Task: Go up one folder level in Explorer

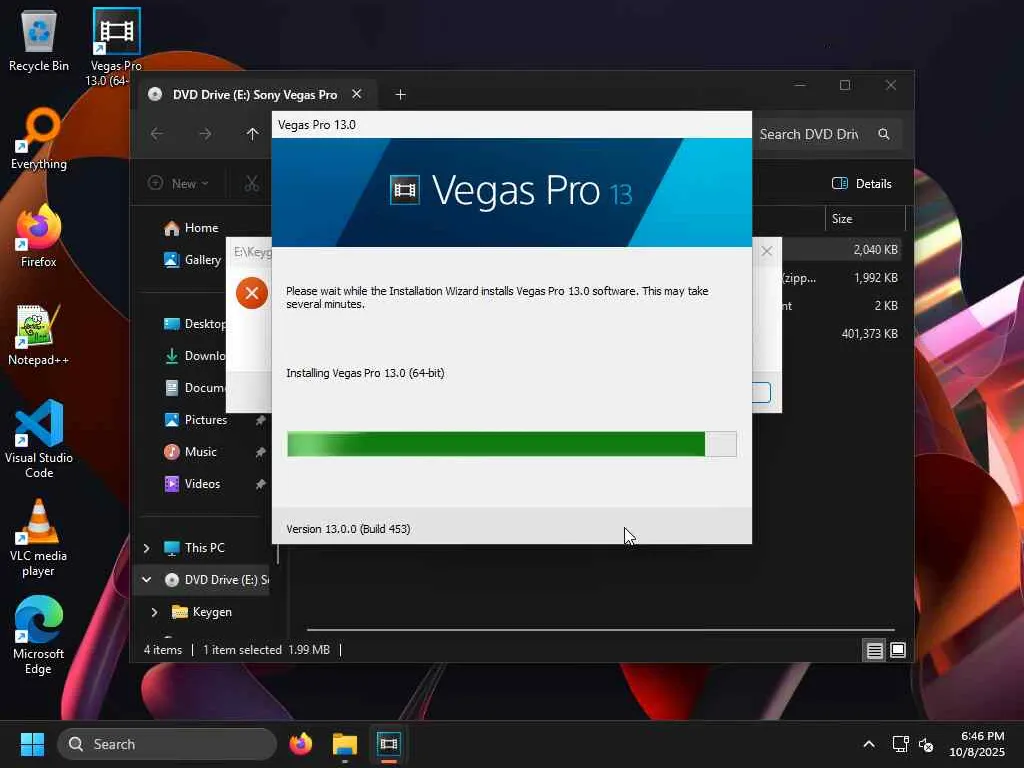Action: pyautogui.click(x=252, y=134)
